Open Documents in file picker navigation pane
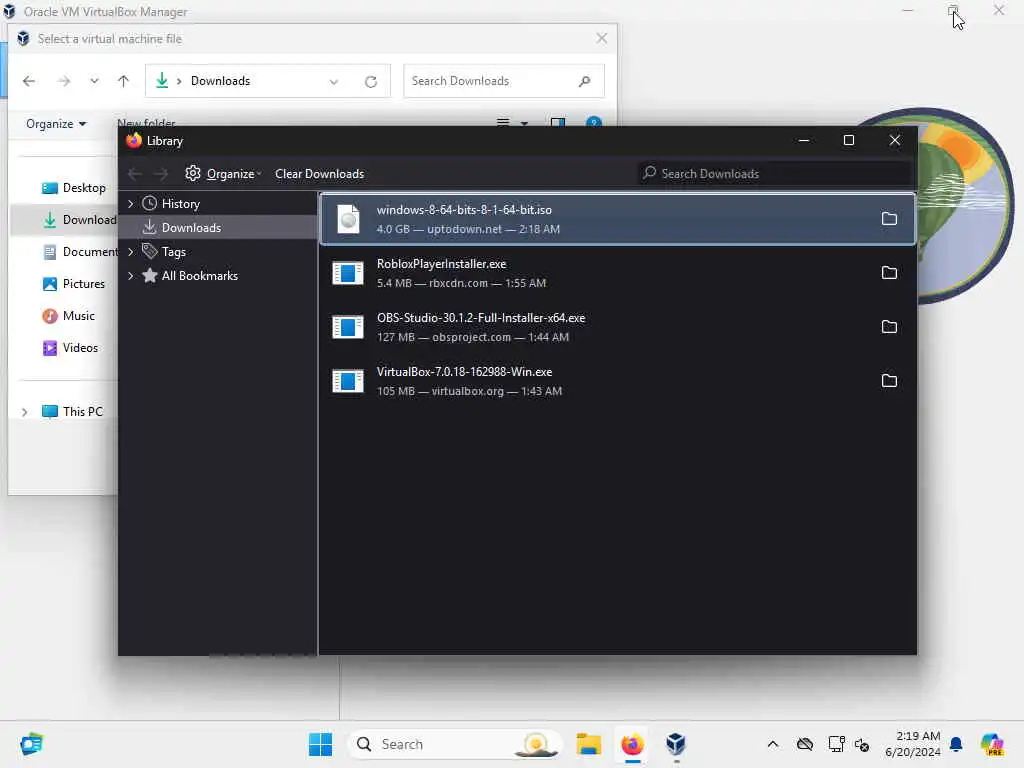The height and width of the screenshot is (768, 1024). (x=79, y=252)
